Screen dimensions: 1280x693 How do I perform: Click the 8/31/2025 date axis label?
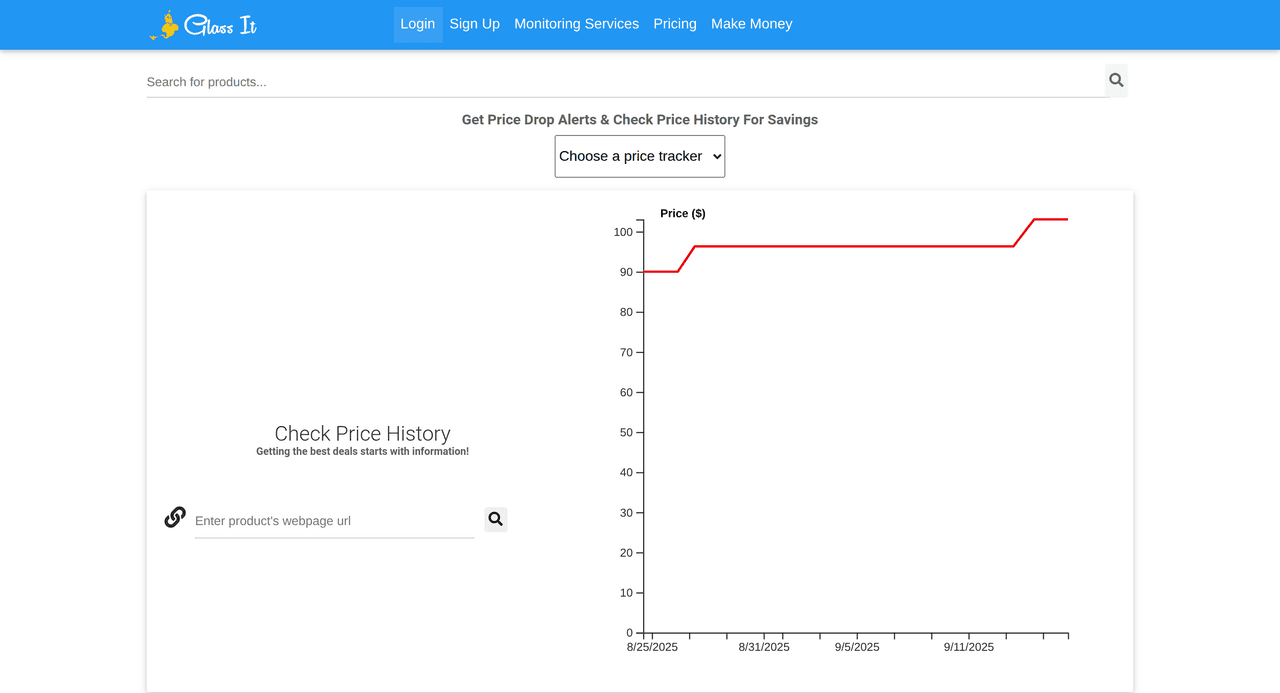pyautogui.click(x=764, y=647)
